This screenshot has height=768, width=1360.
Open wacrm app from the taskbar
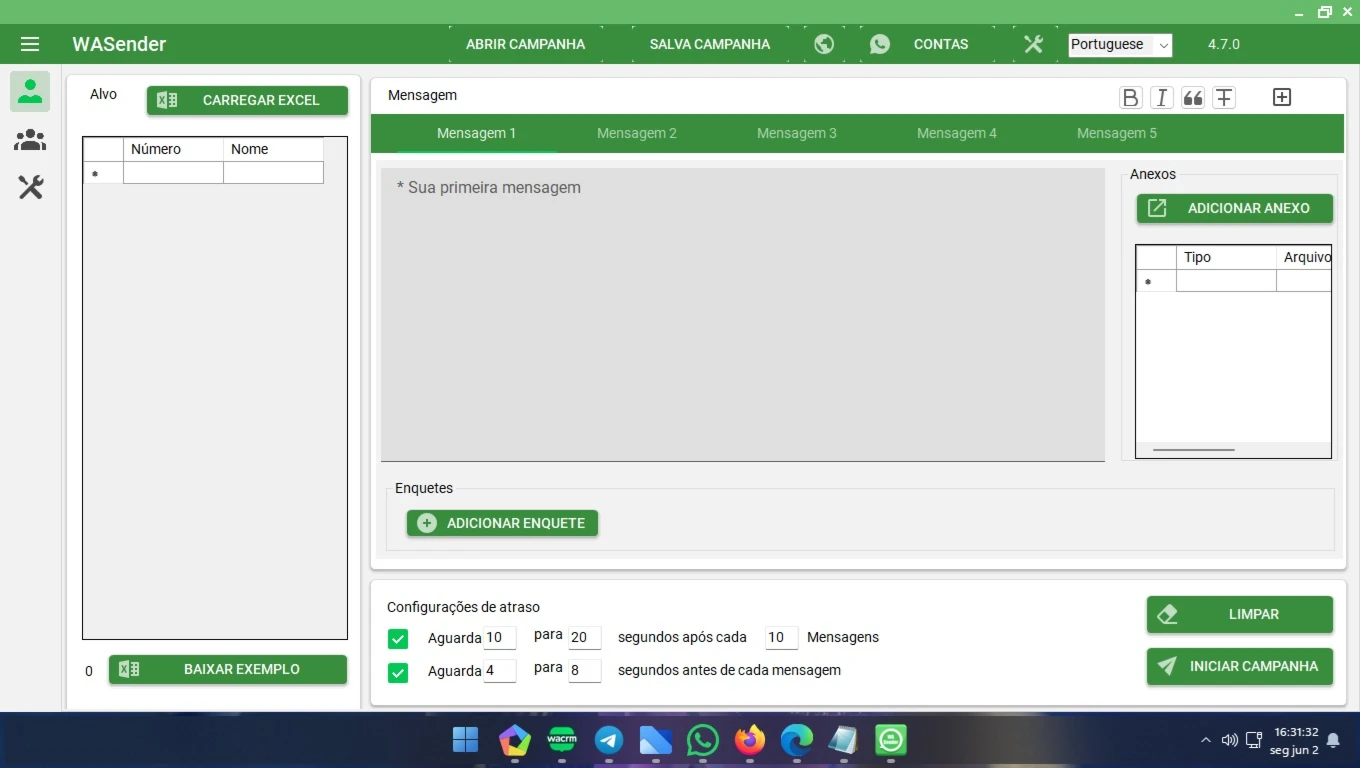562,740
